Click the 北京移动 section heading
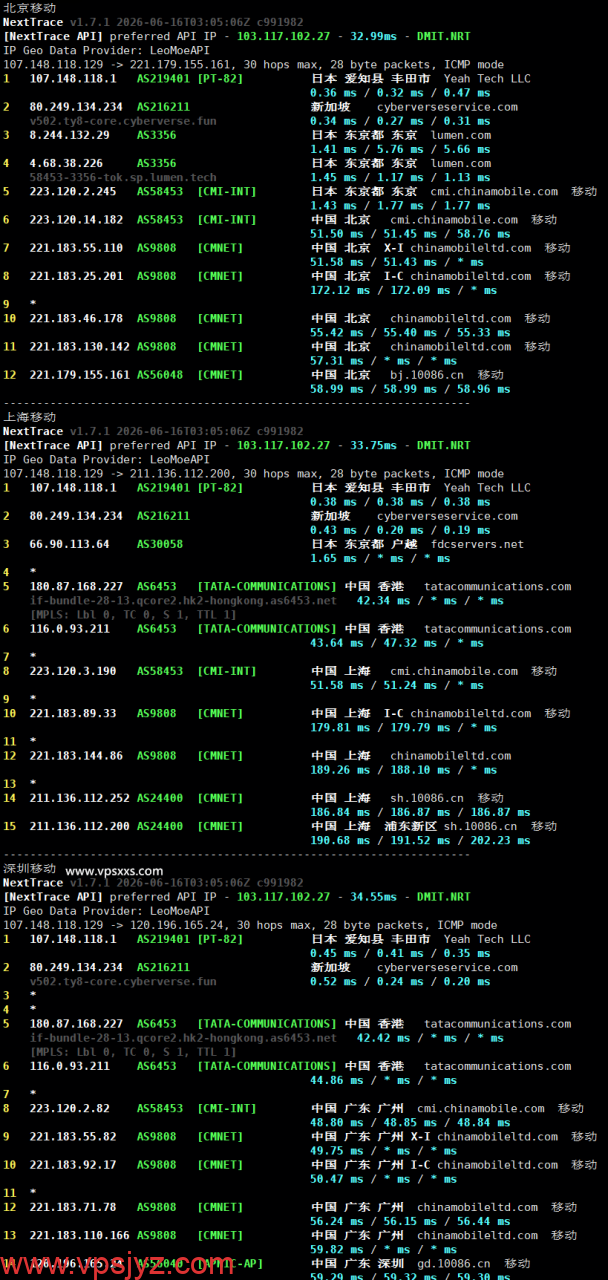The height and width of the screenshot is (1280, 608). coord(30,8)
